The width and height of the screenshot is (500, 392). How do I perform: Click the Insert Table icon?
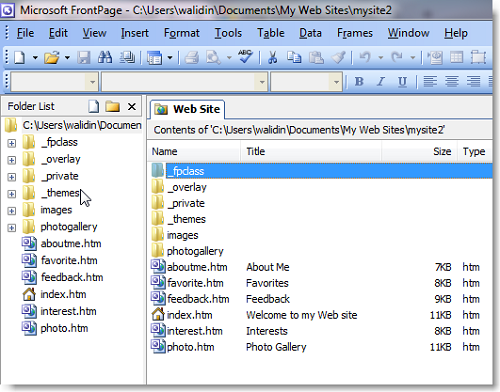coord(456,58)
